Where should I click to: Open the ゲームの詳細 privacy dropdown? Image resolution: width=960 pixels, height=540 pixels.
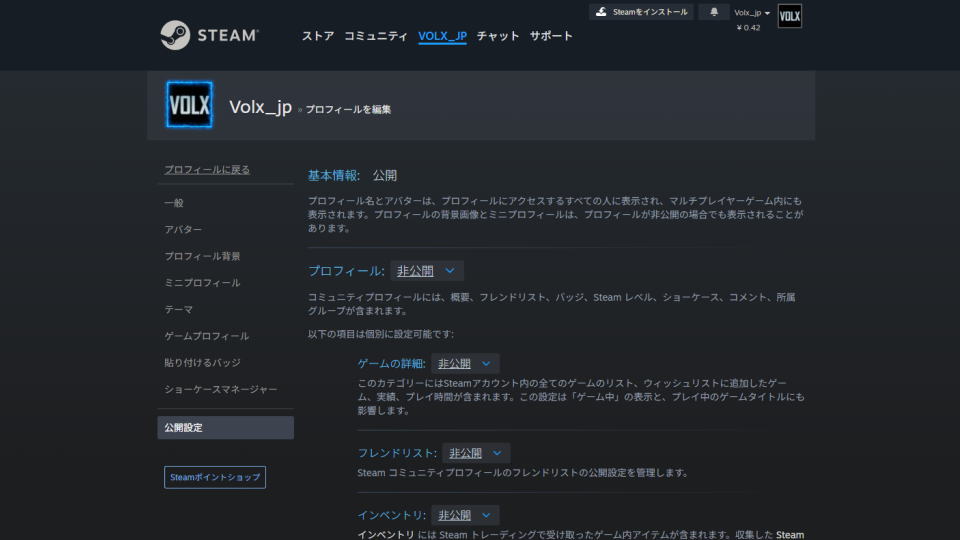[x=465, y=364]
